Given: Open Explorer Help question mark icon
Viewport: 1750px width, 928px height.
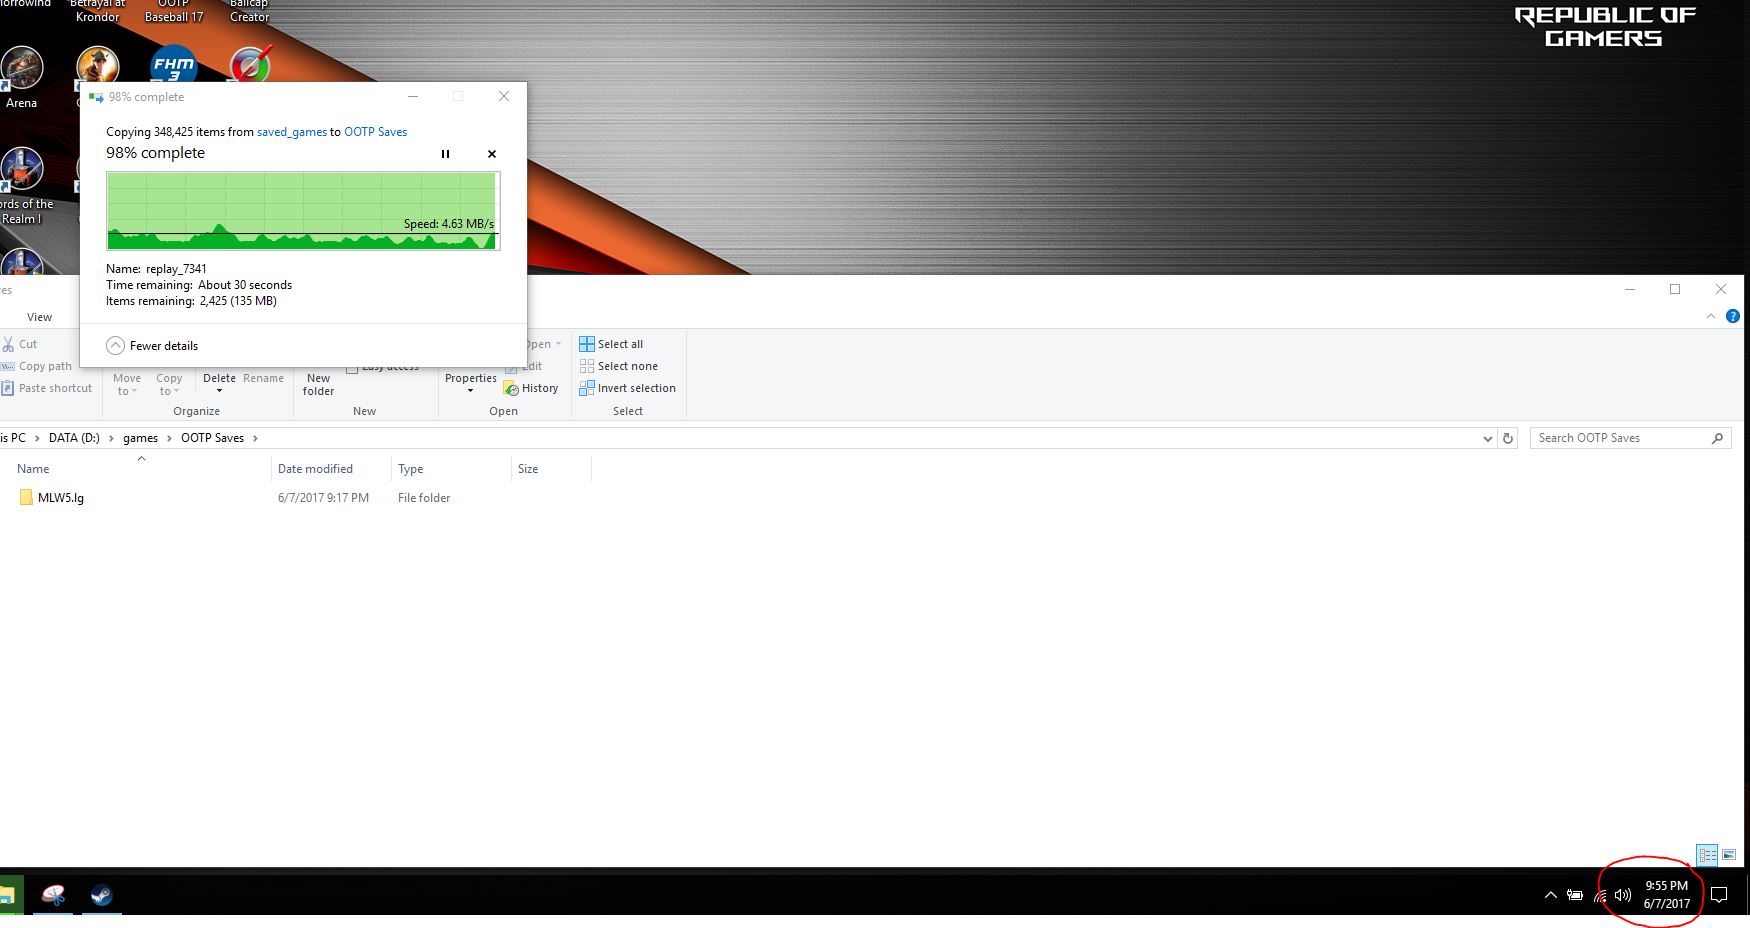Looking at the screenshot, I should (1733, 316).
